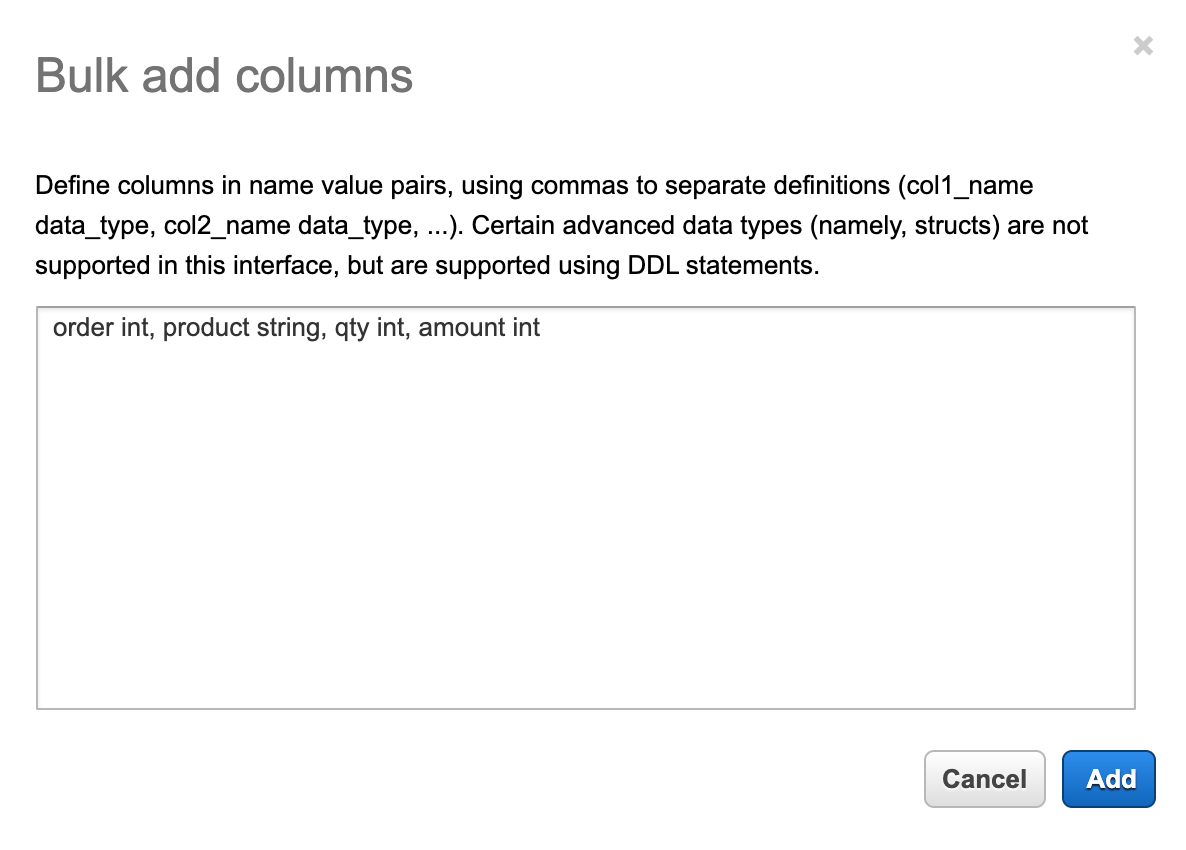Click the "(col1_name" example text in the description
This screenshot has height=850, width=1186.
965,186
